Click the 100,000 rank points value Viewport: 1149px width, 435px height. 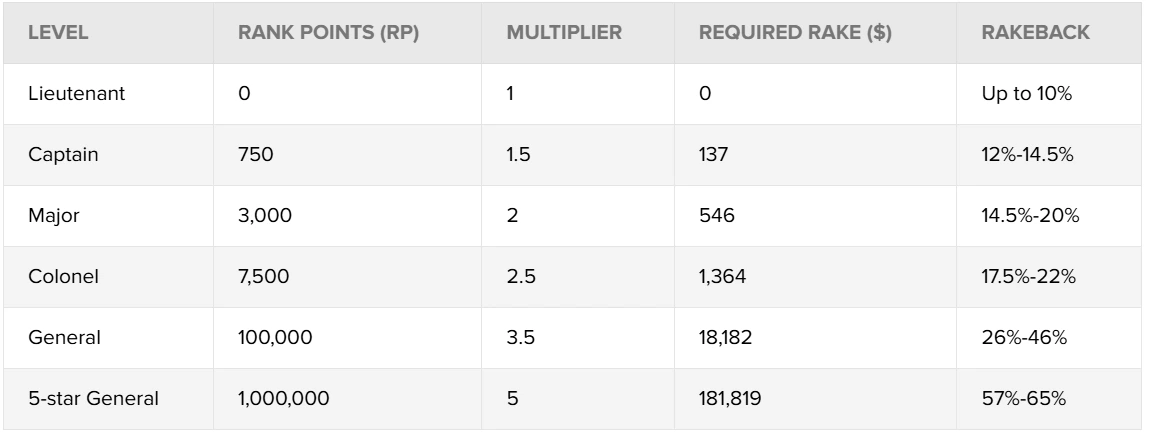pos(275,338)
